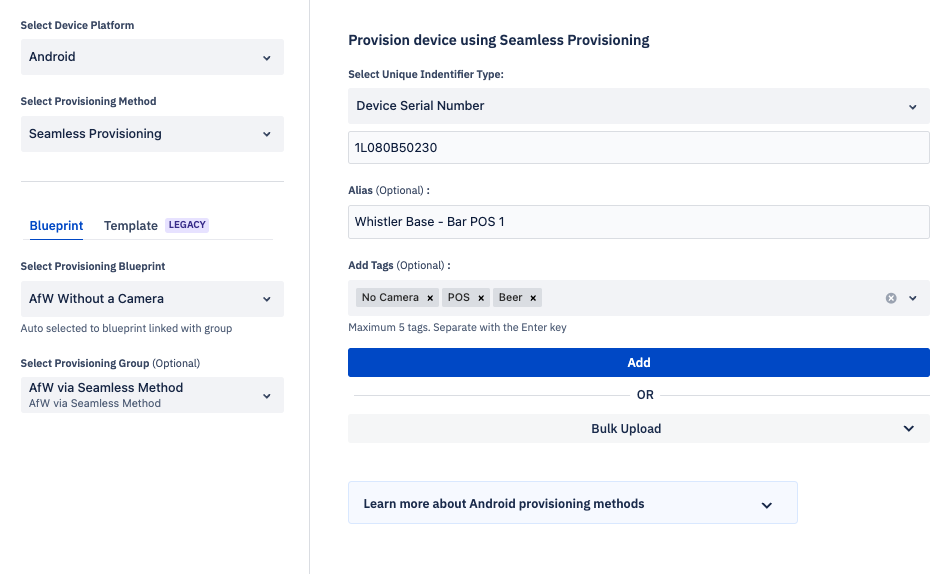The width and height of the screenshot is (948, 574).
Task: Open the Seamless Provisioning method dropdown
Action: (x=152, y=134)
